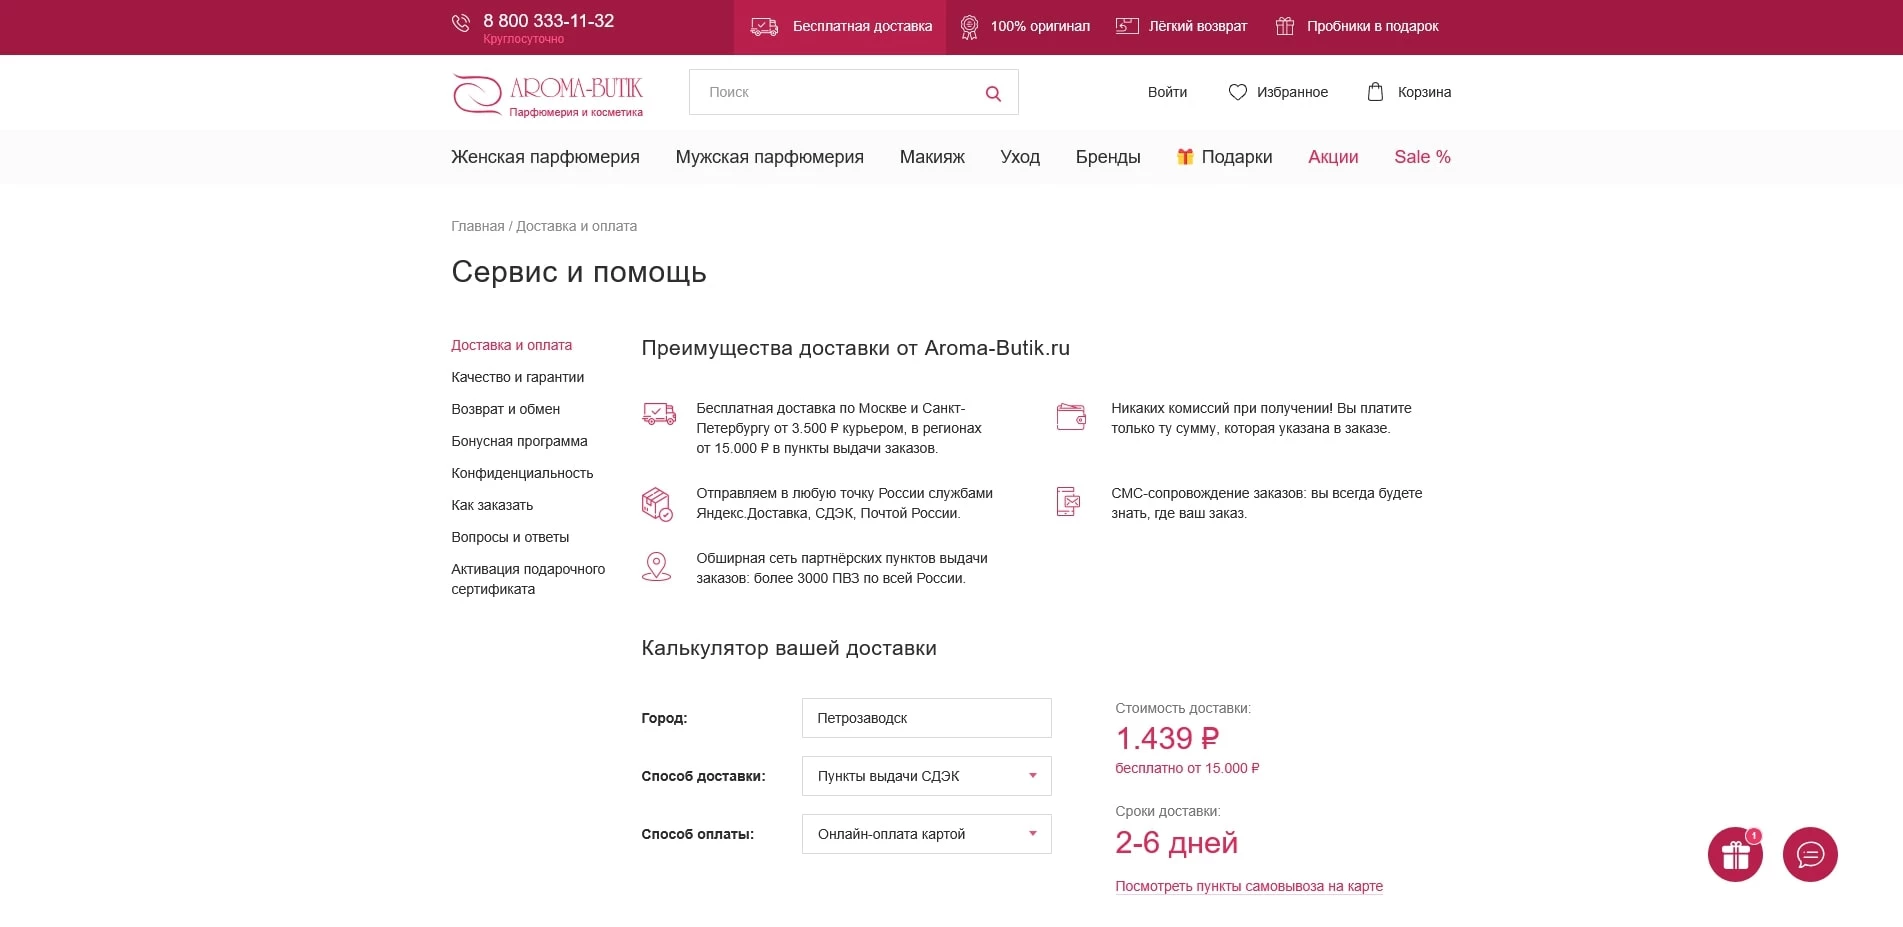Click the 100% оригинал medal icon
Screen dimensions: 1903x927
tap(966, 26)
